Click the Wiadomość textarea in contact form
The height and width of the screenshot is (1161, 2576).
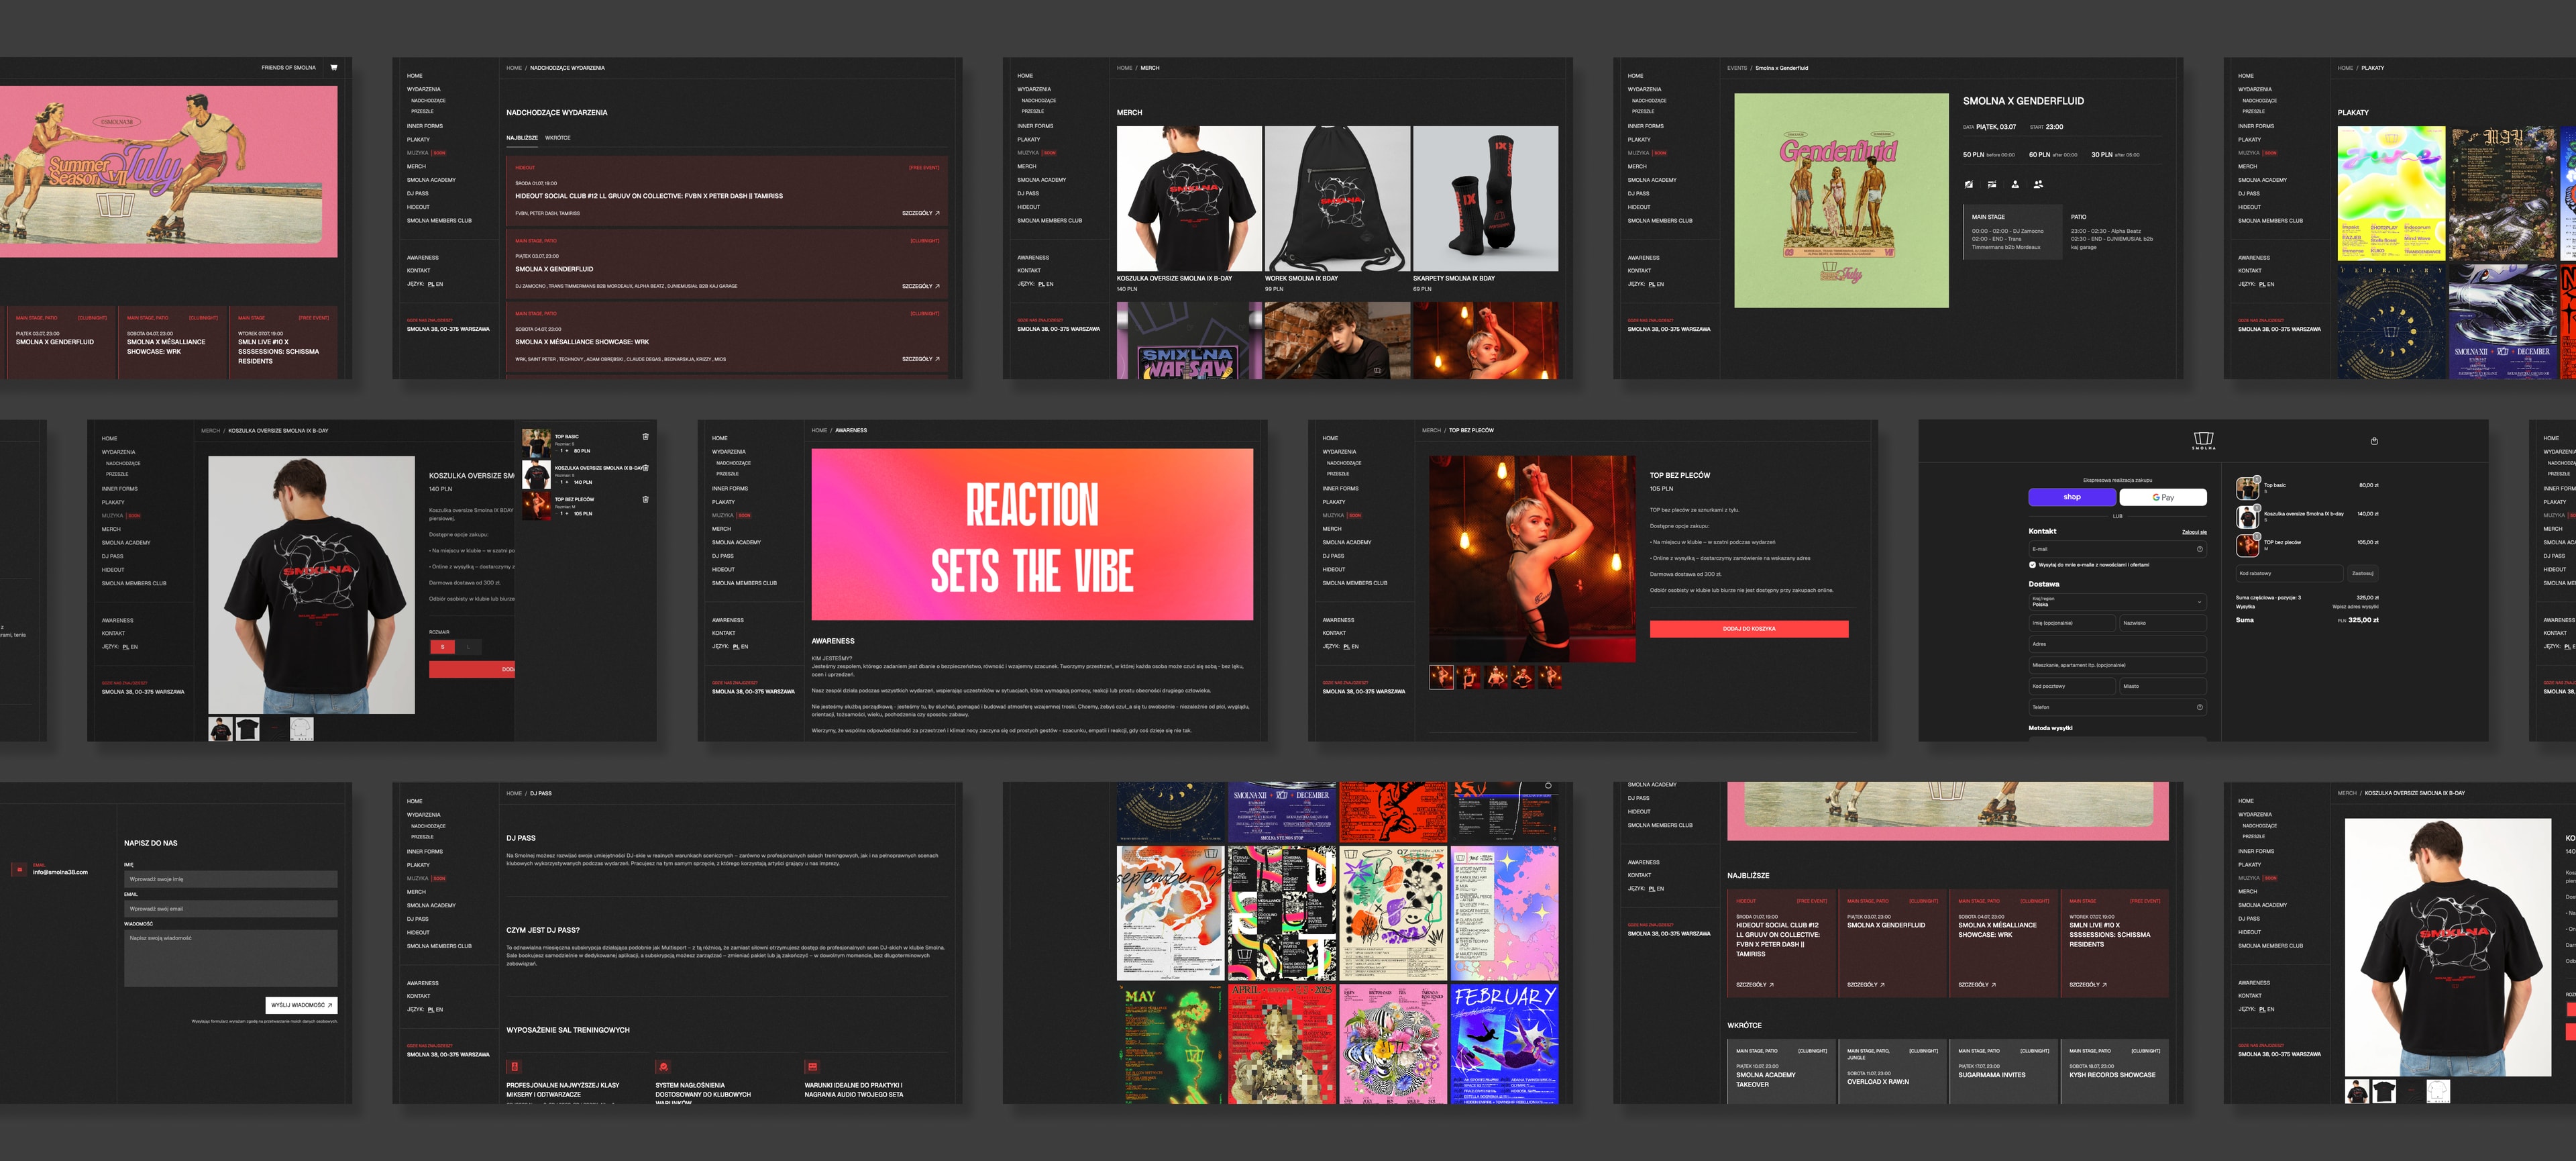click(x=231, y=959)
